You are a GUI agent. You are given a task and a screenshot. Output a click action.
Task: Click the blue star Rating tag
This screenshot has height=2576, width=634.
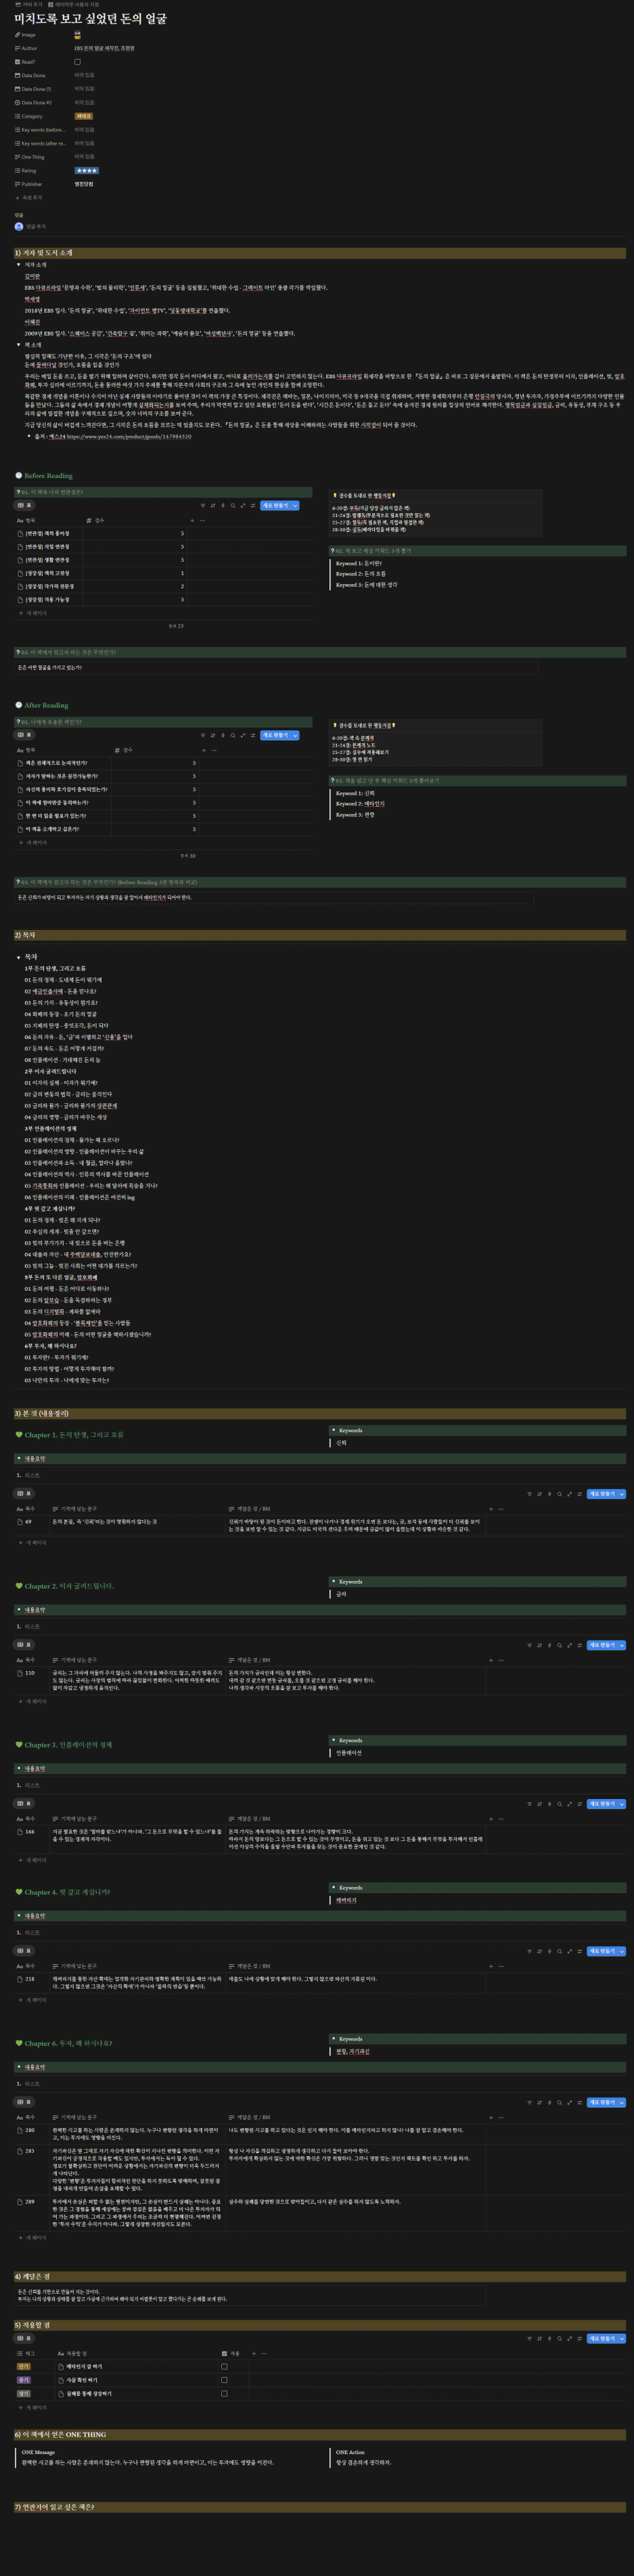[86, 171]
